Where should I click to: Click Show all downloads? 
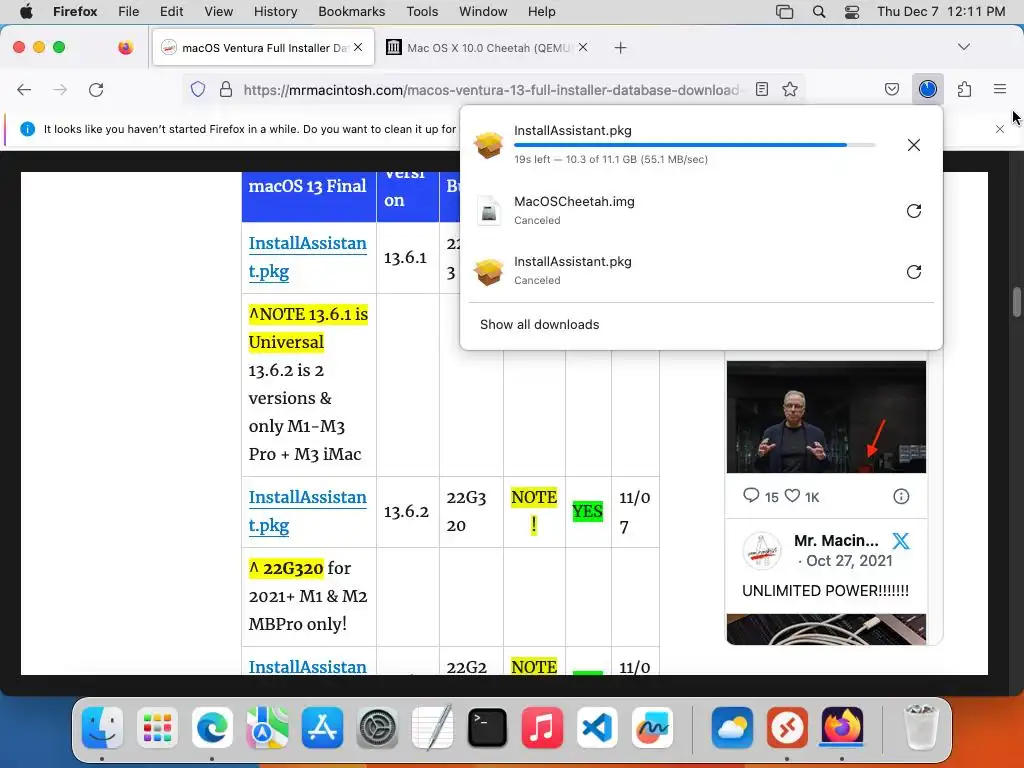click(x=539, y=325)
